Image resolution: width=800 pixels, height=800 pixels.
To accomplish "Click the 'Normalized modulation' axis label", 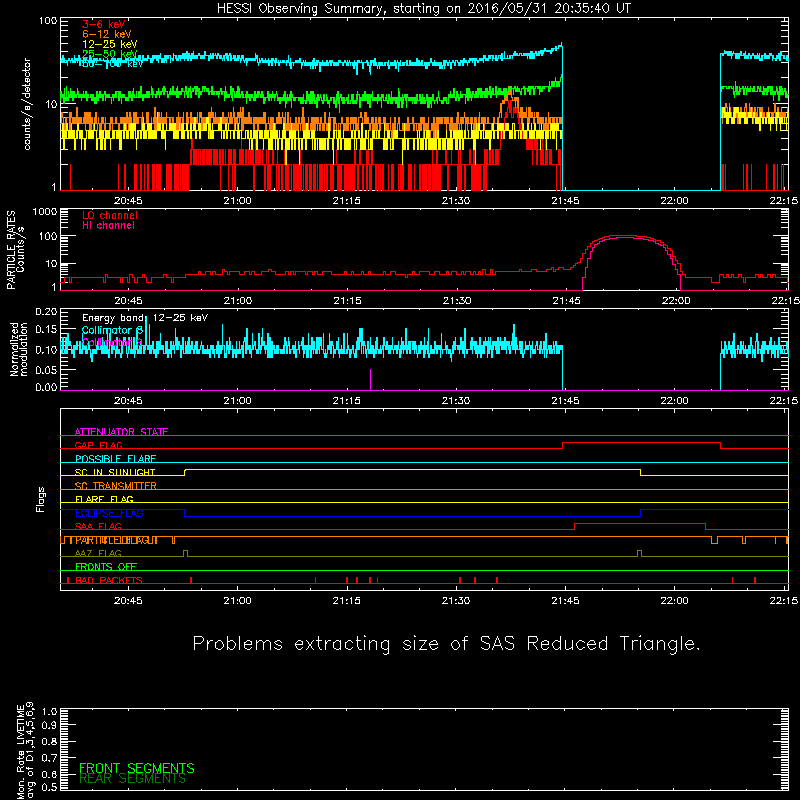I will tap(19, 349).
